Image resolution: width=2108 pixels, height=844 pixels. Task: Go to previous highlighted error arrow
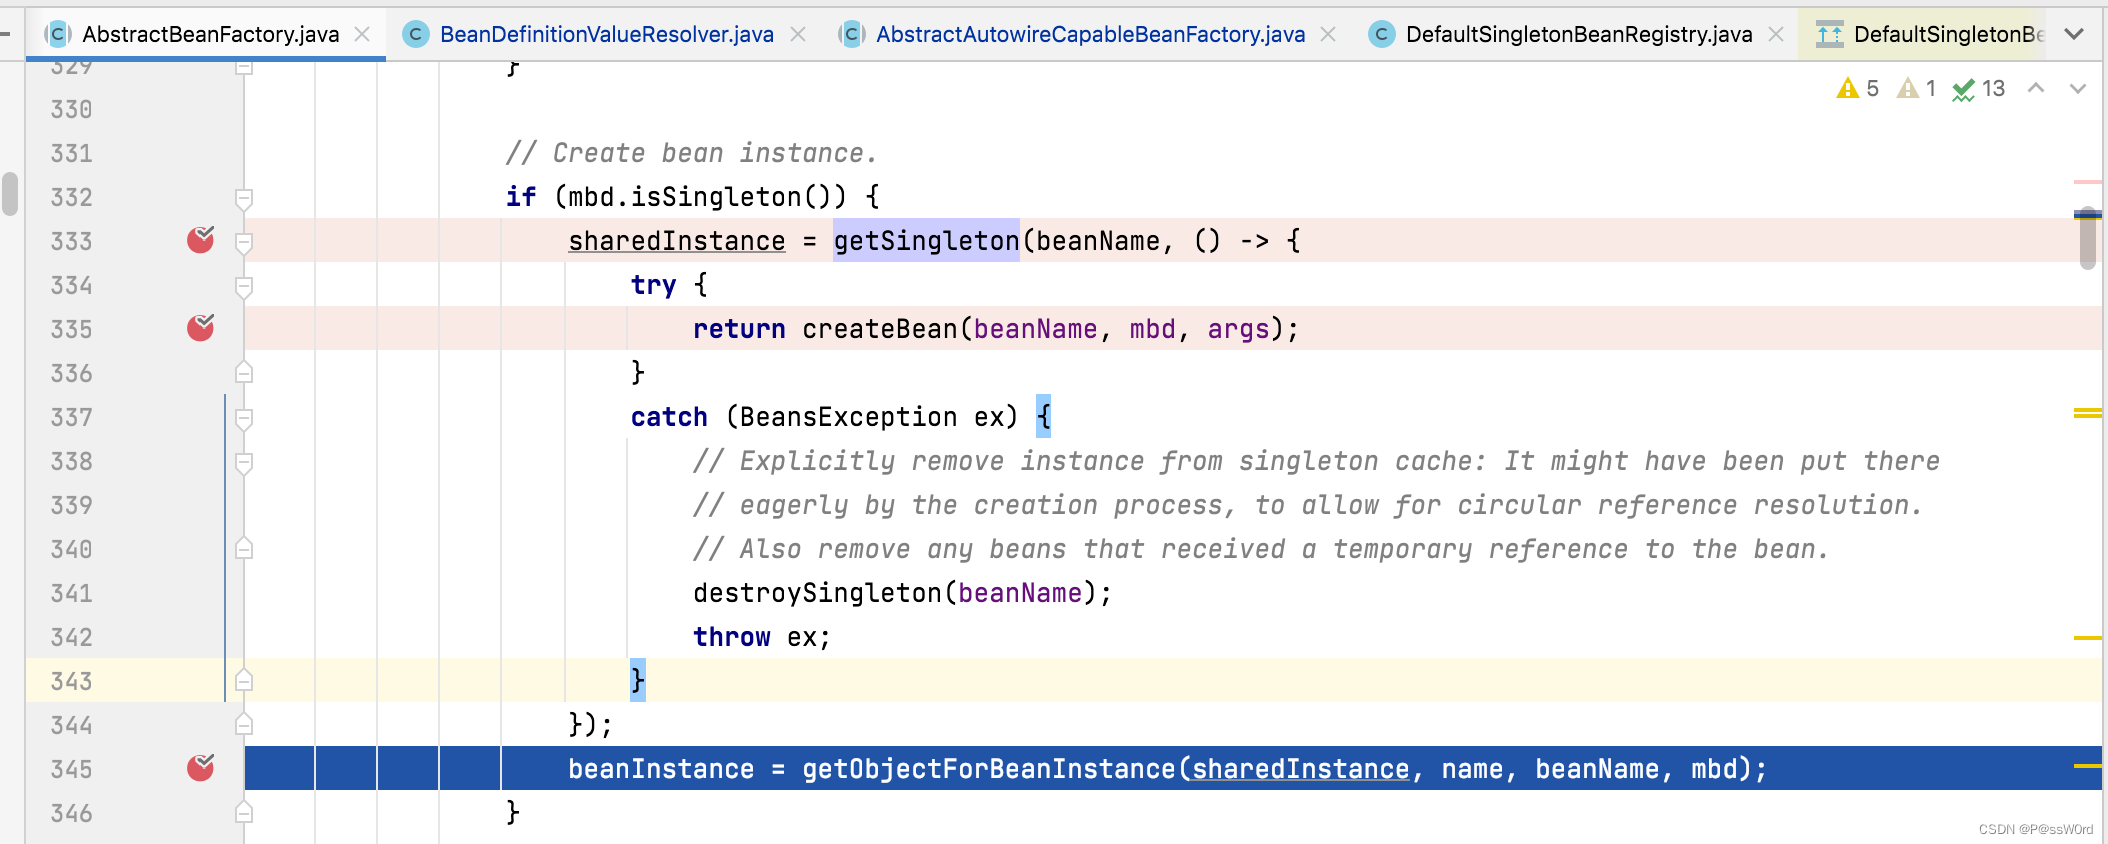tap(2036, 88)
